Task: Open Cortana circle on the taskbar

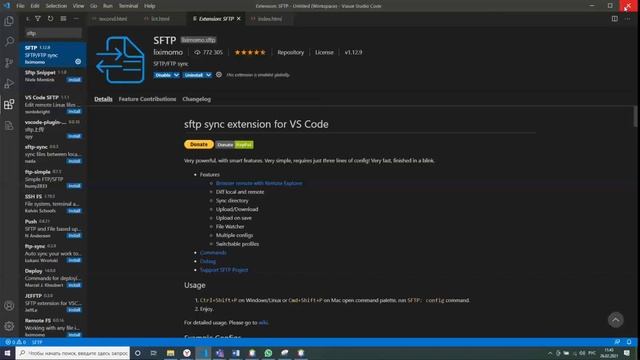Action: tap(138, 353)
